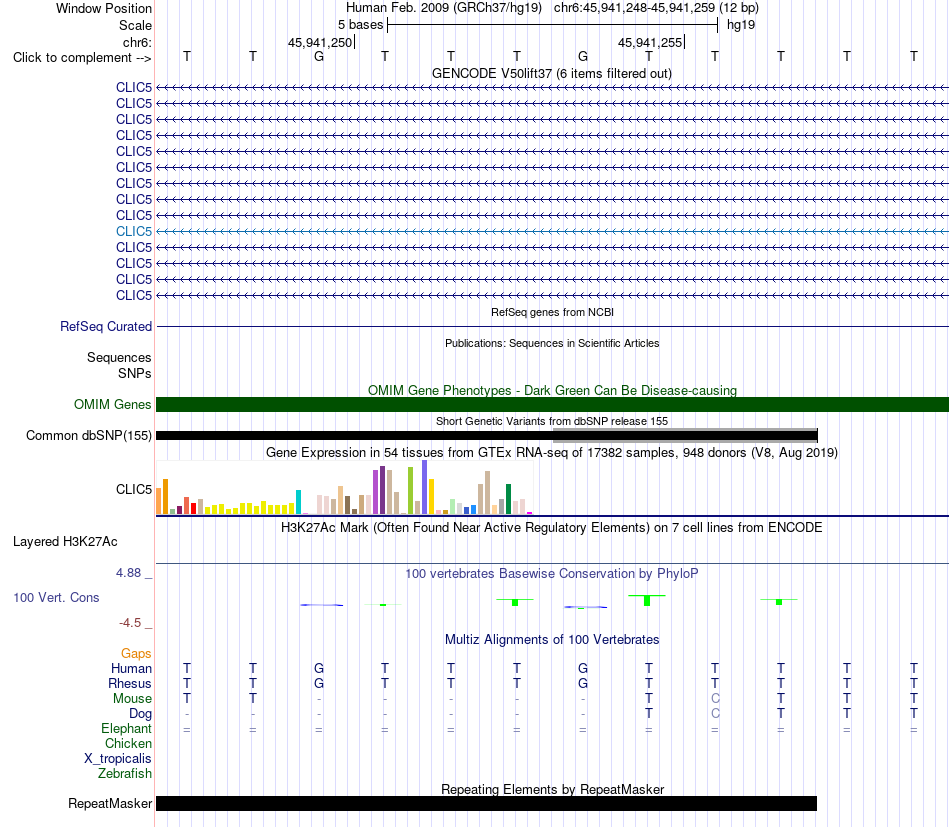Click the "RefSeq genes from NCBI" title

coord(552,312)
